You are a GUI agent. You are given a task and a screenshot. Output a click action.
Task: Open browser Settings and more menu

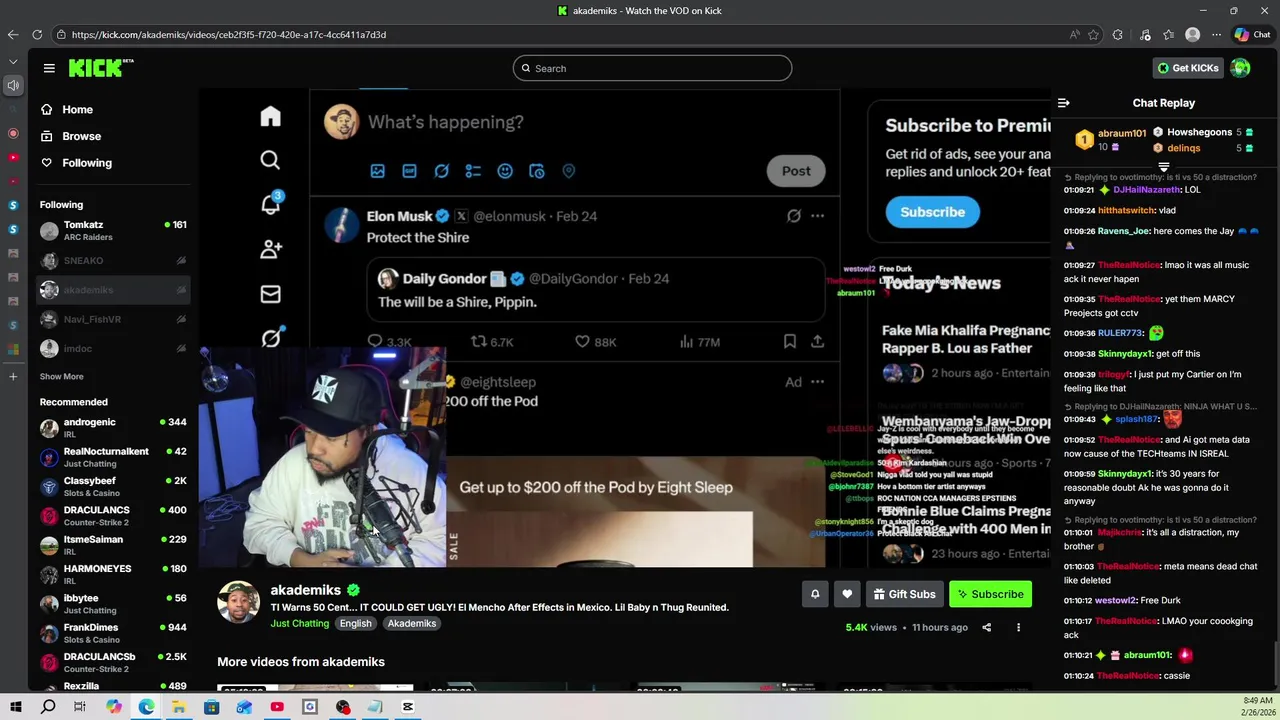pyautogui.click(x=1216, y=34)
